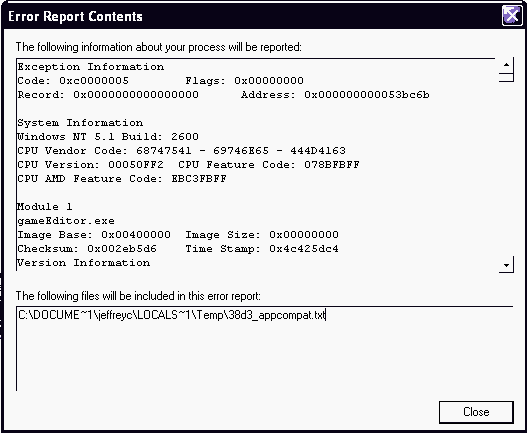
Task: Click the gameEditor.exe module name
Action: [66, 221]
